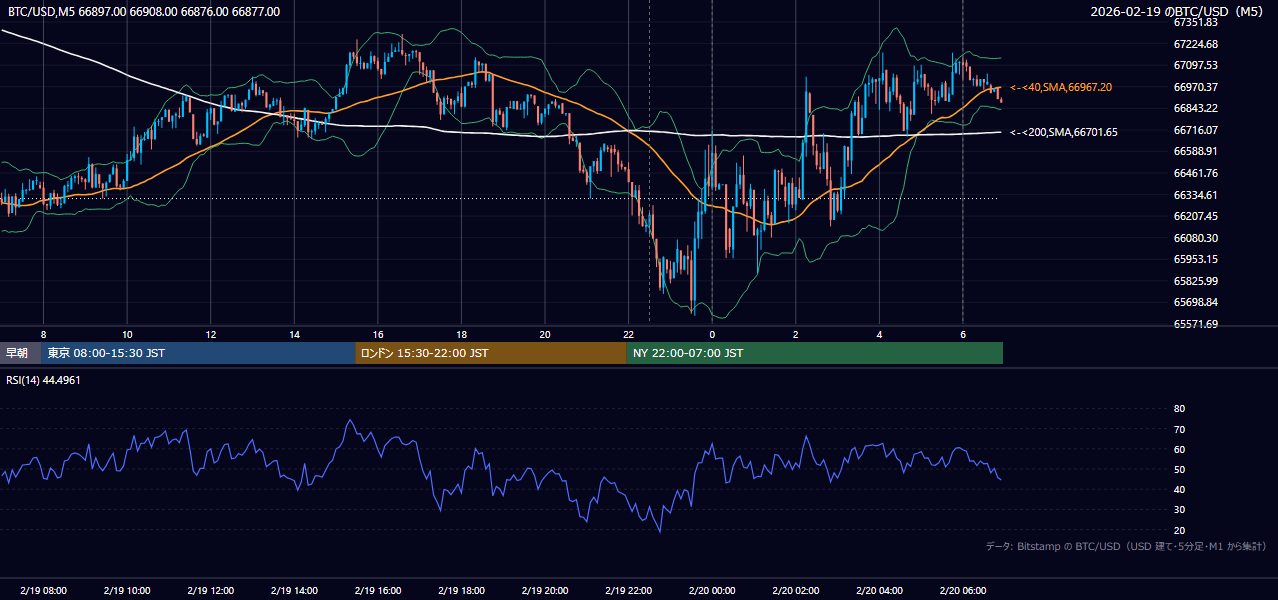
Task: Click price axis value 67351.83
Action: click(x=1195, y=22)
